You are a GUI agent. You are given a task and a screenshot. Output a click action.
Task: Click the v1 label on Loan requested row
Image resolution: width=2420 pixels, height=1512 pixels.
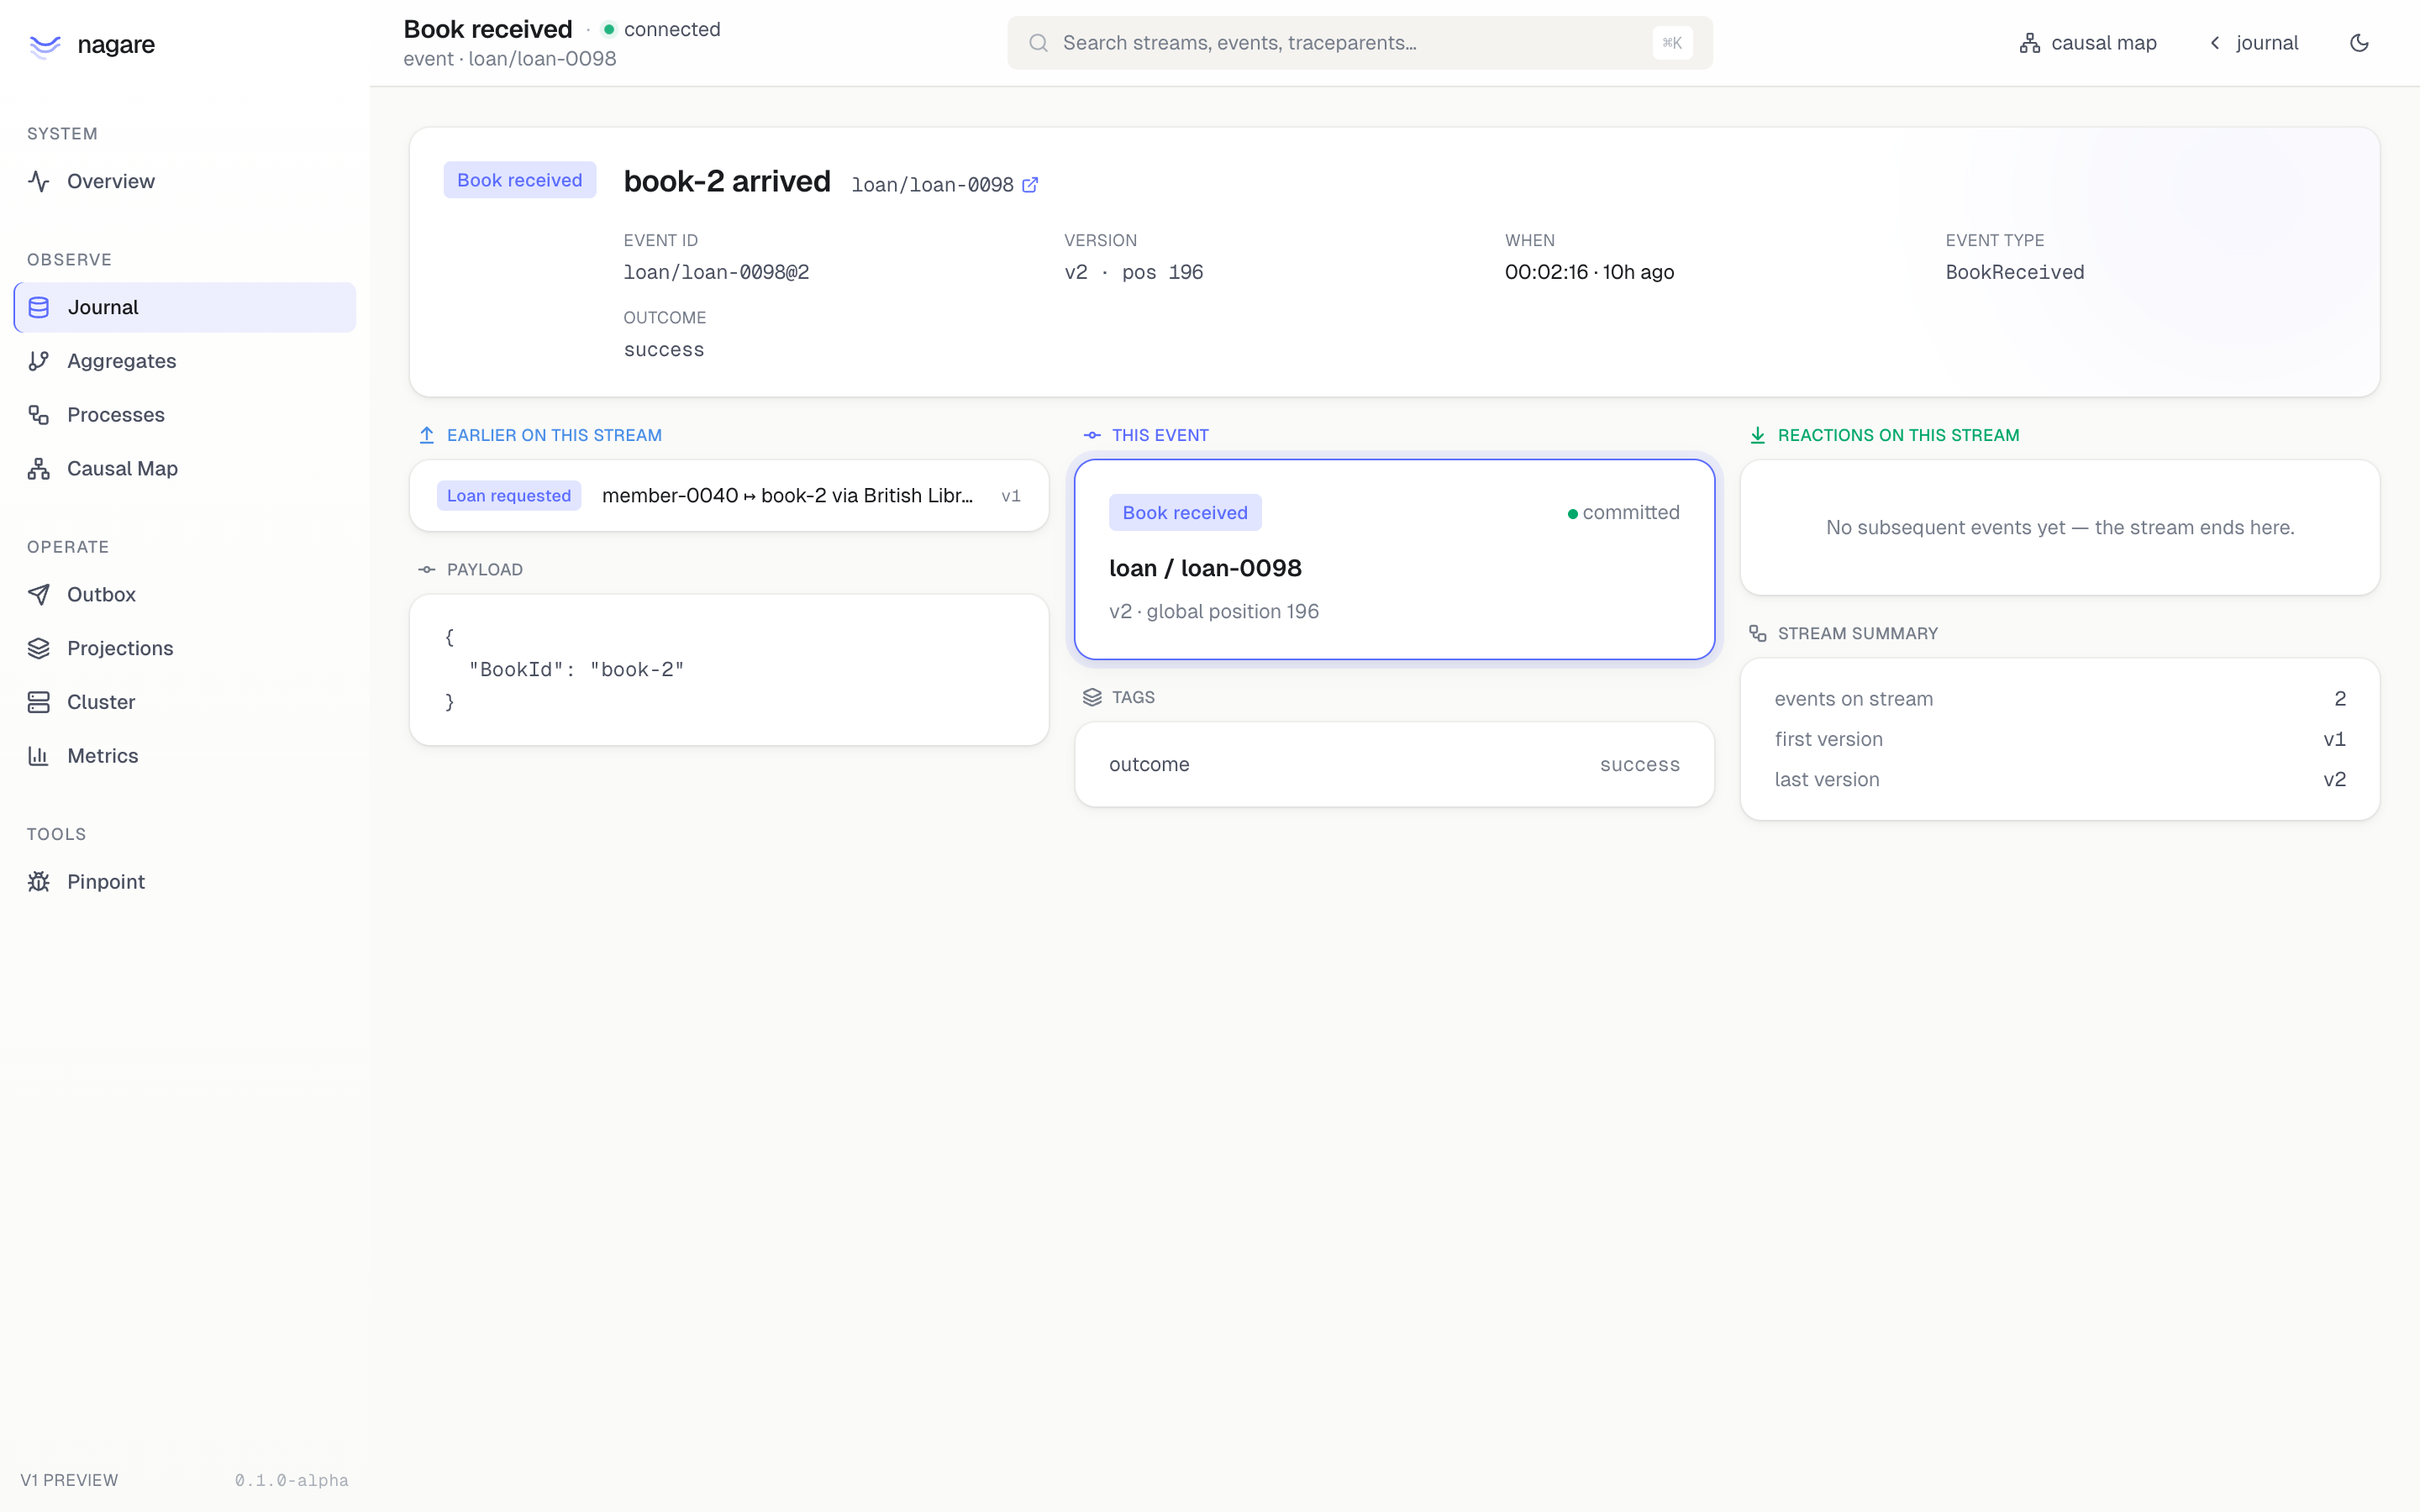1011,496
